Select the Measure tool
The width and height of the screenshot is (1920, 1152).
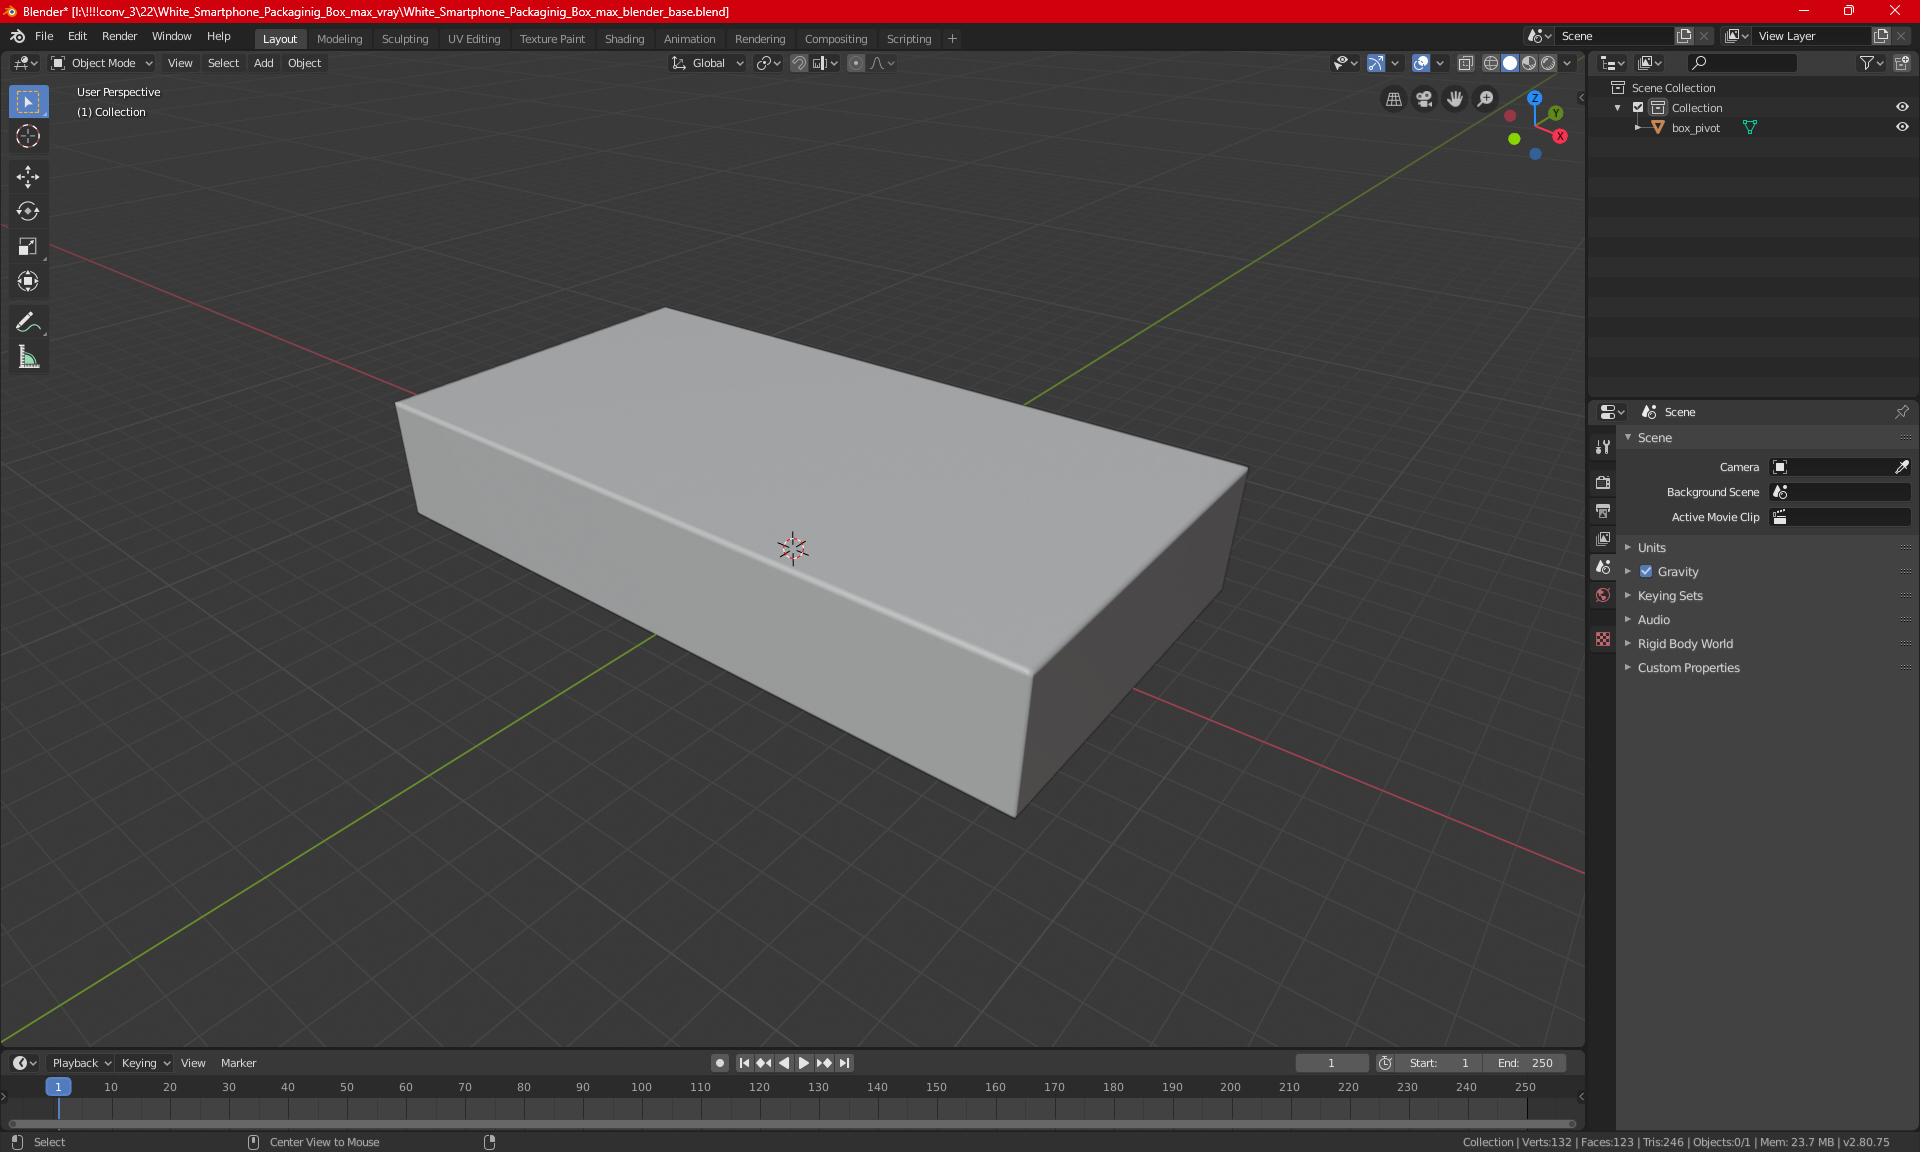pyautogui.click(x=28, y=357)
